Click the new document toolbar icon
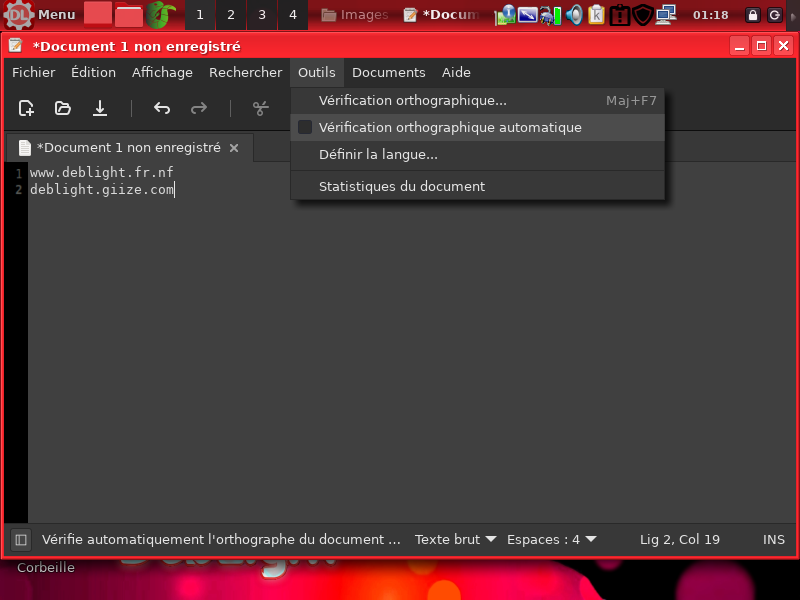 pos(27,108)
